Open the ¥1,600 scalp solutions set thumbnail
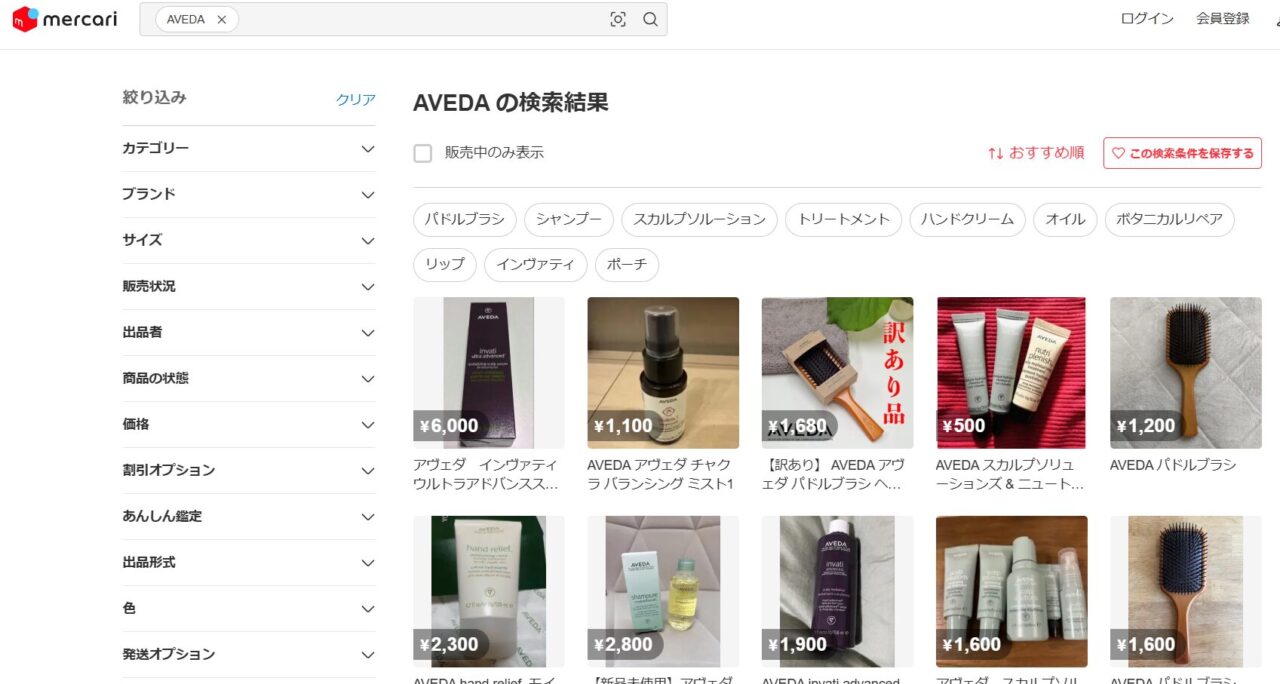 click(1011, 592)
